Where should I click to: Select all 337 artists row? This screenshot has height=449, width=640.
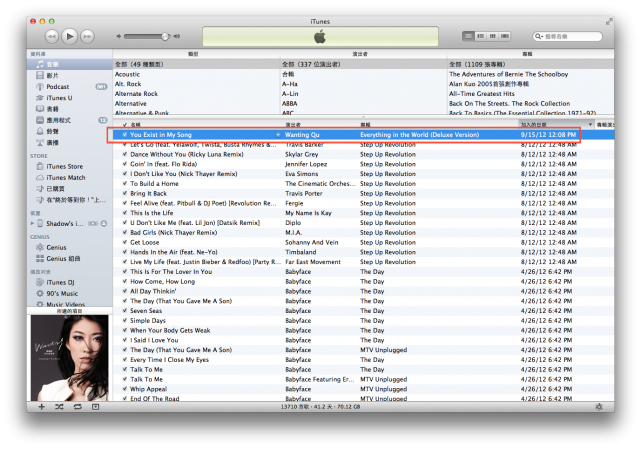tap(363, 64)
